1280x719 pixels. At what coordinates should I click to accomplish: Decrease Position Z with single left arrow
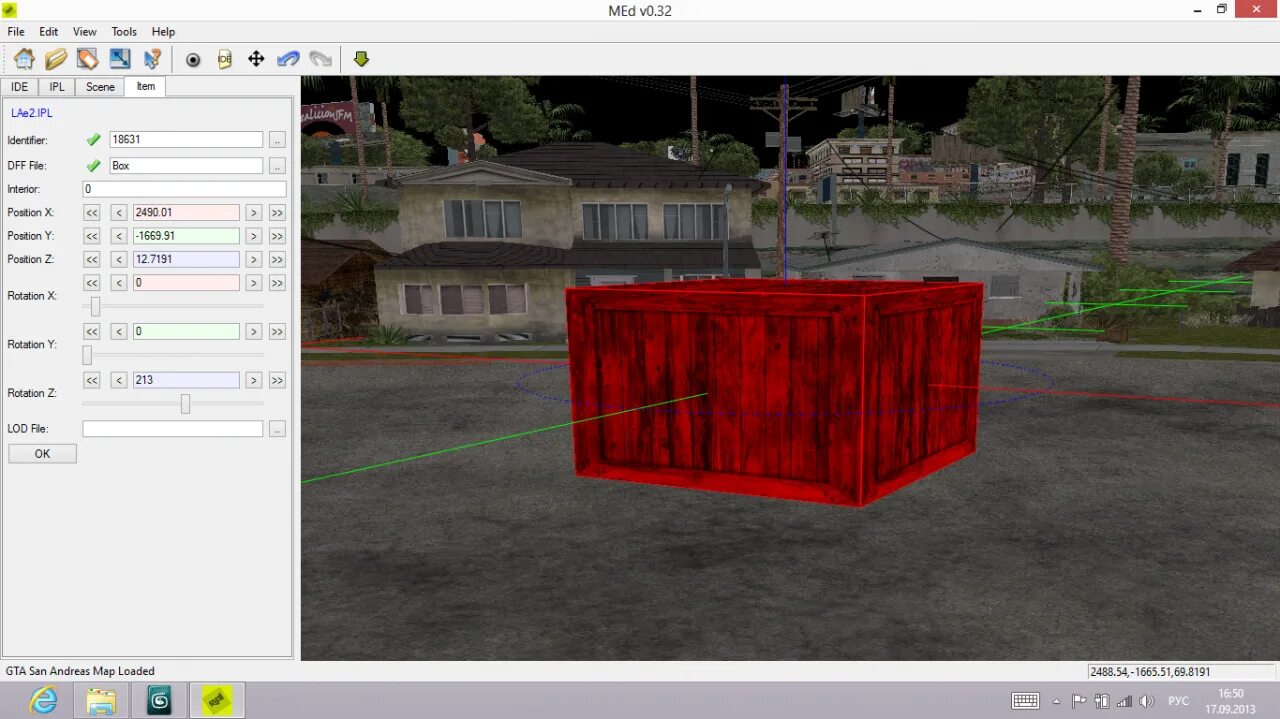click(x=118, y=259)
